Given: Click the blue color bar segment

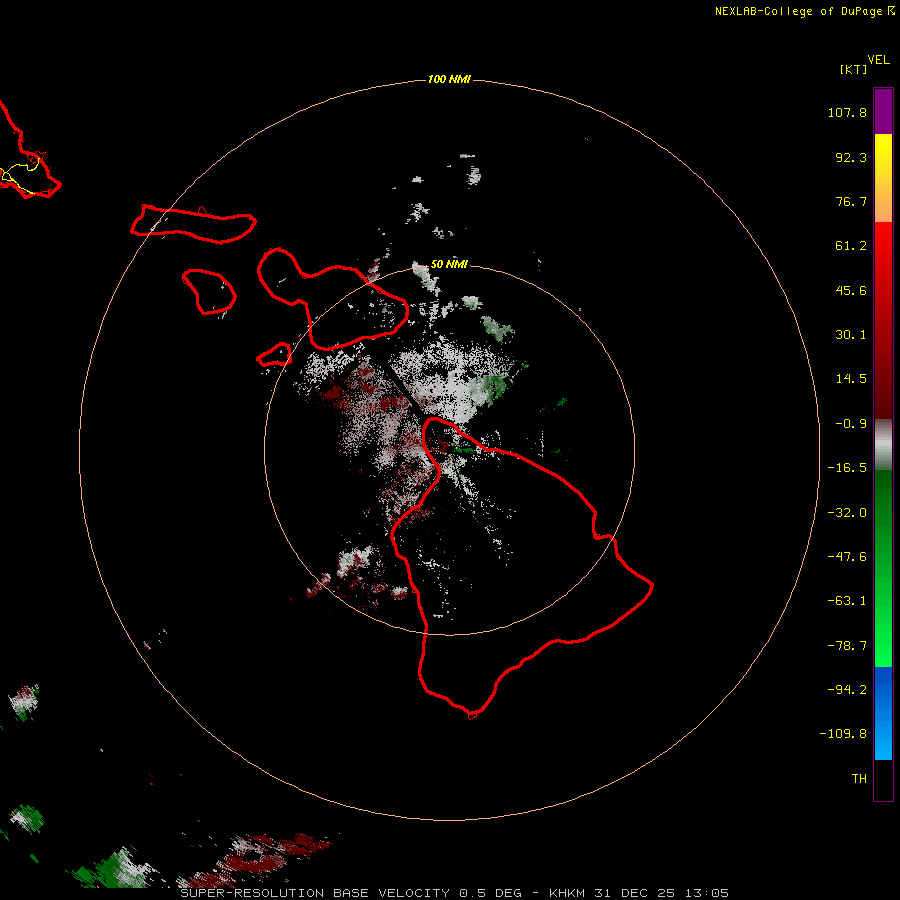Looking at the screenshot, I should click(x=883, y=713).
